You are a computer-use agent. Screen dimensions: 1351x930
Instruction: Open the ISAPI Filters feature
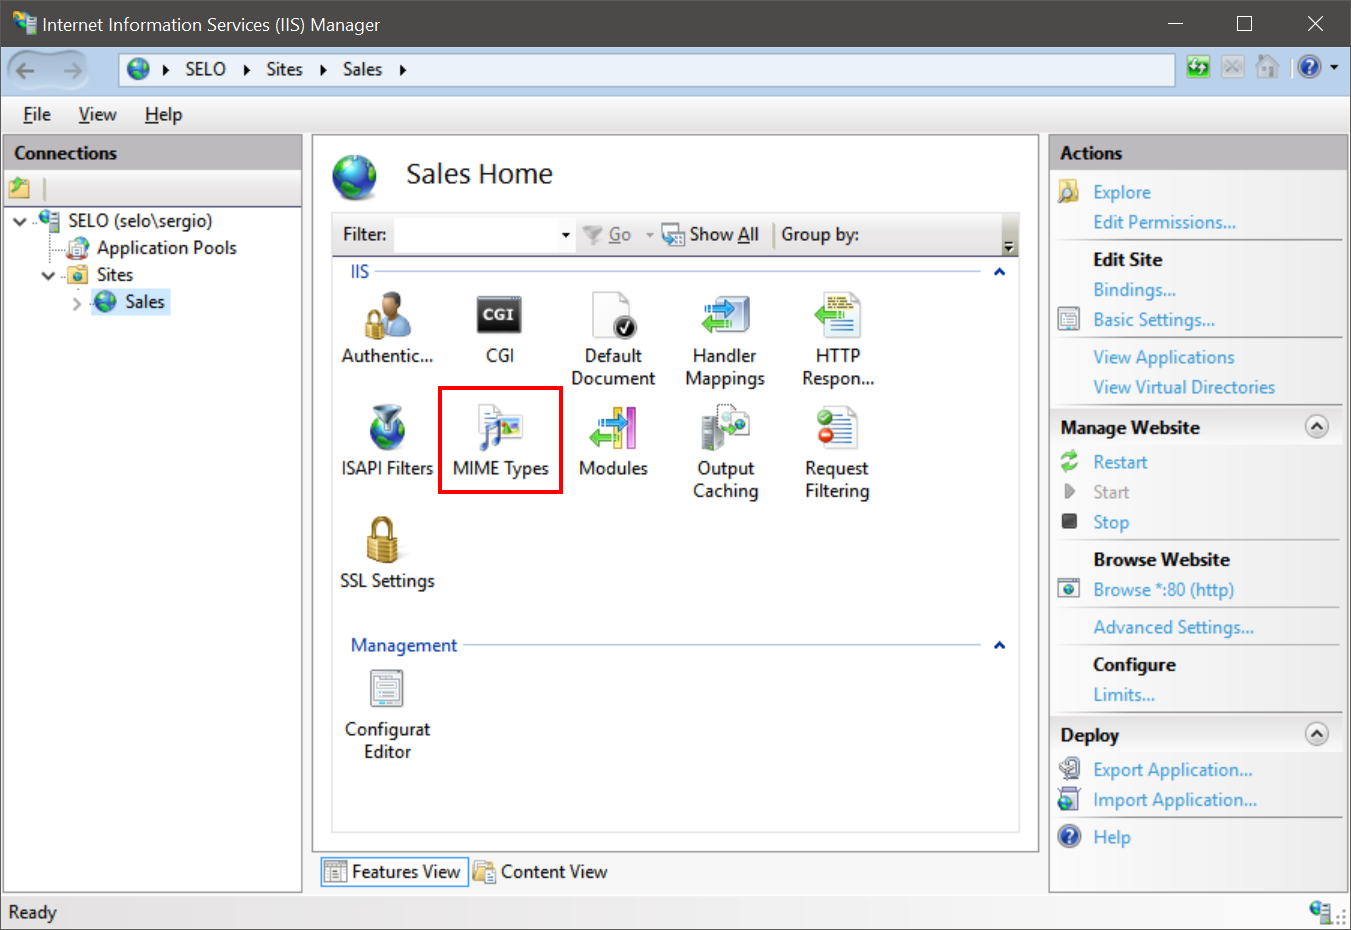[387, 441]
